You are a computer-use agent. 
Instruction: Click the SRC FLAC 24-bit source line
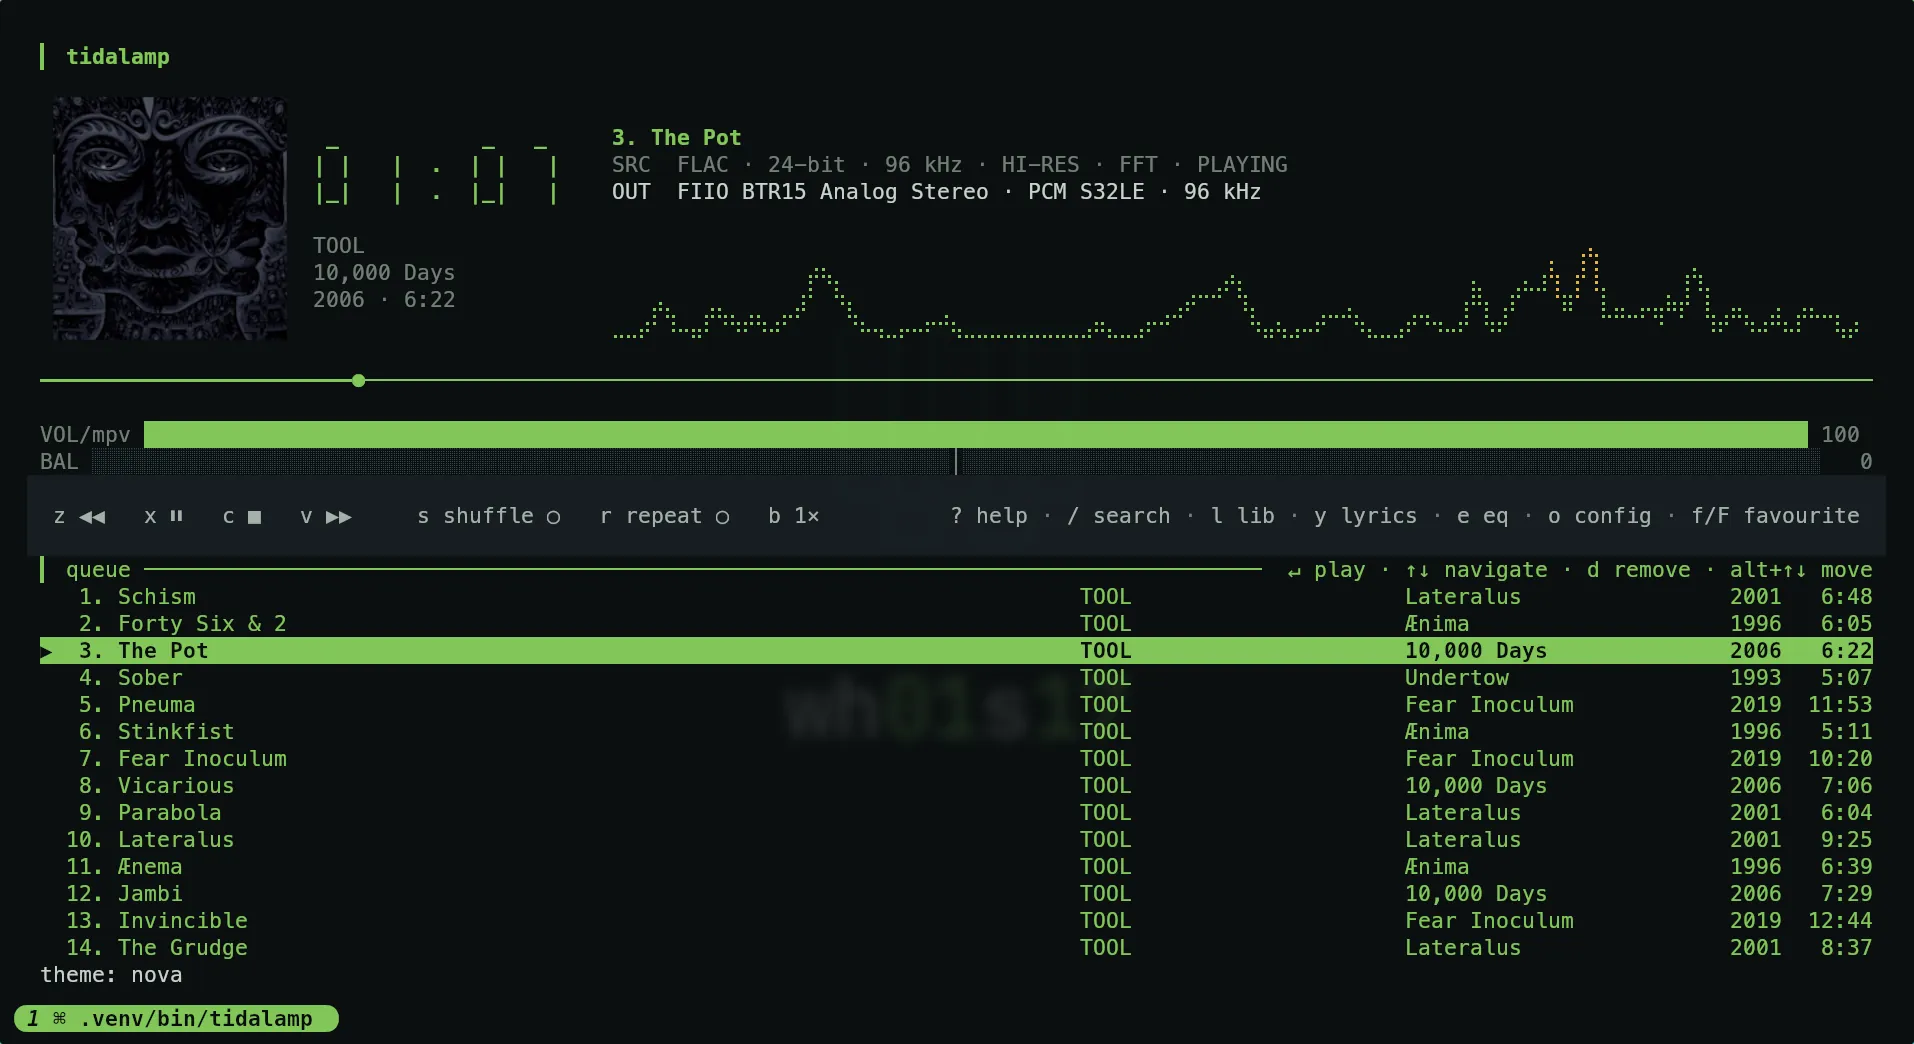click(x=950, y=165)
